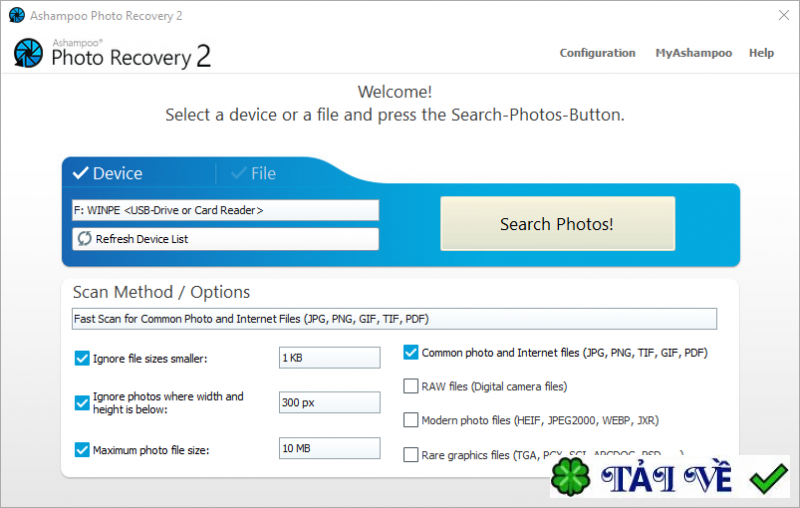Click Refresh Device List button
Screen dimensions: 800x508
point(226,239)
